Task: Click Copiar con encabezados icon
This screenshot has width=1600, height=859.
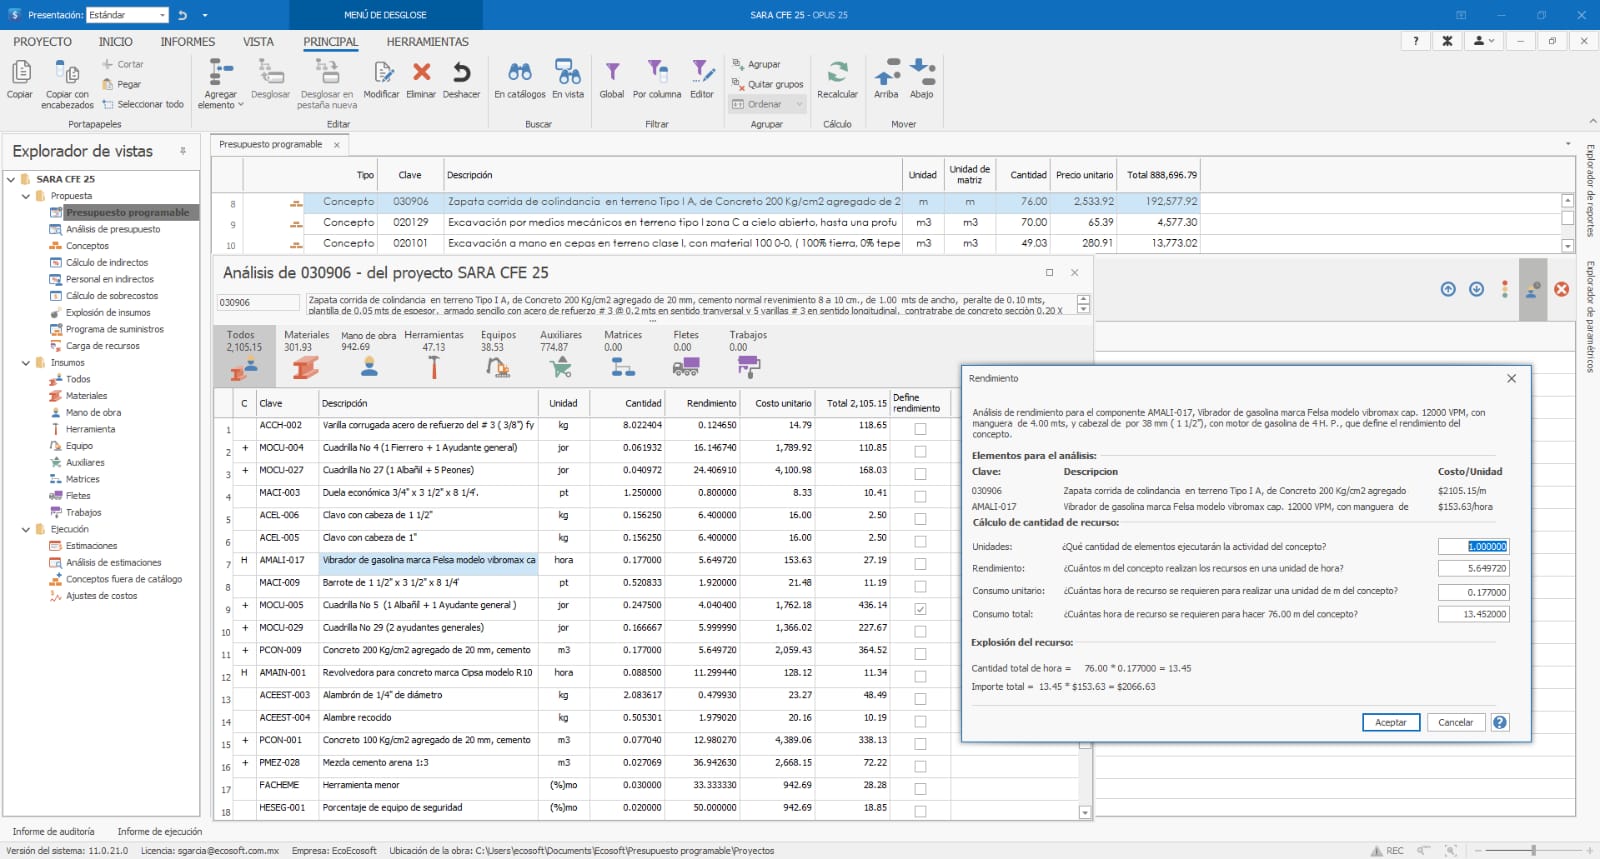Action: (67, 72)
